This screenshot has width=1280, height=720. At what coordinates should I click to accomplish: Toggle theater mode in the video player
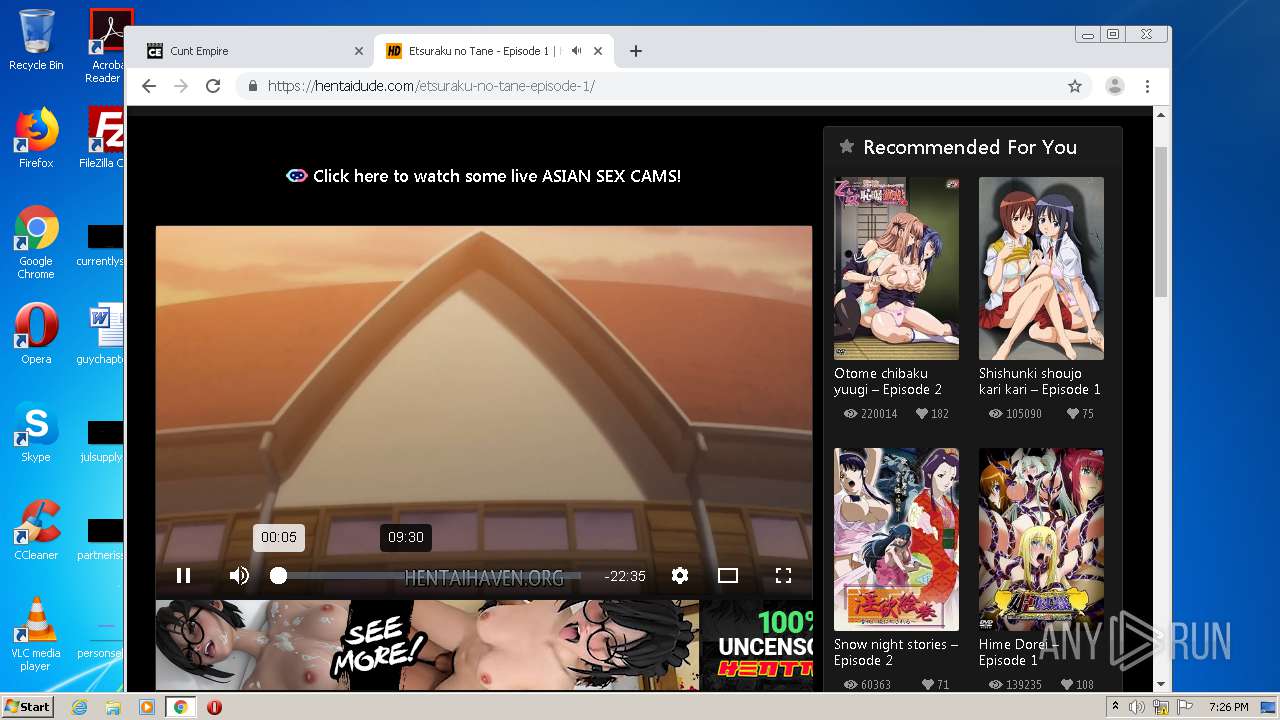728,575
